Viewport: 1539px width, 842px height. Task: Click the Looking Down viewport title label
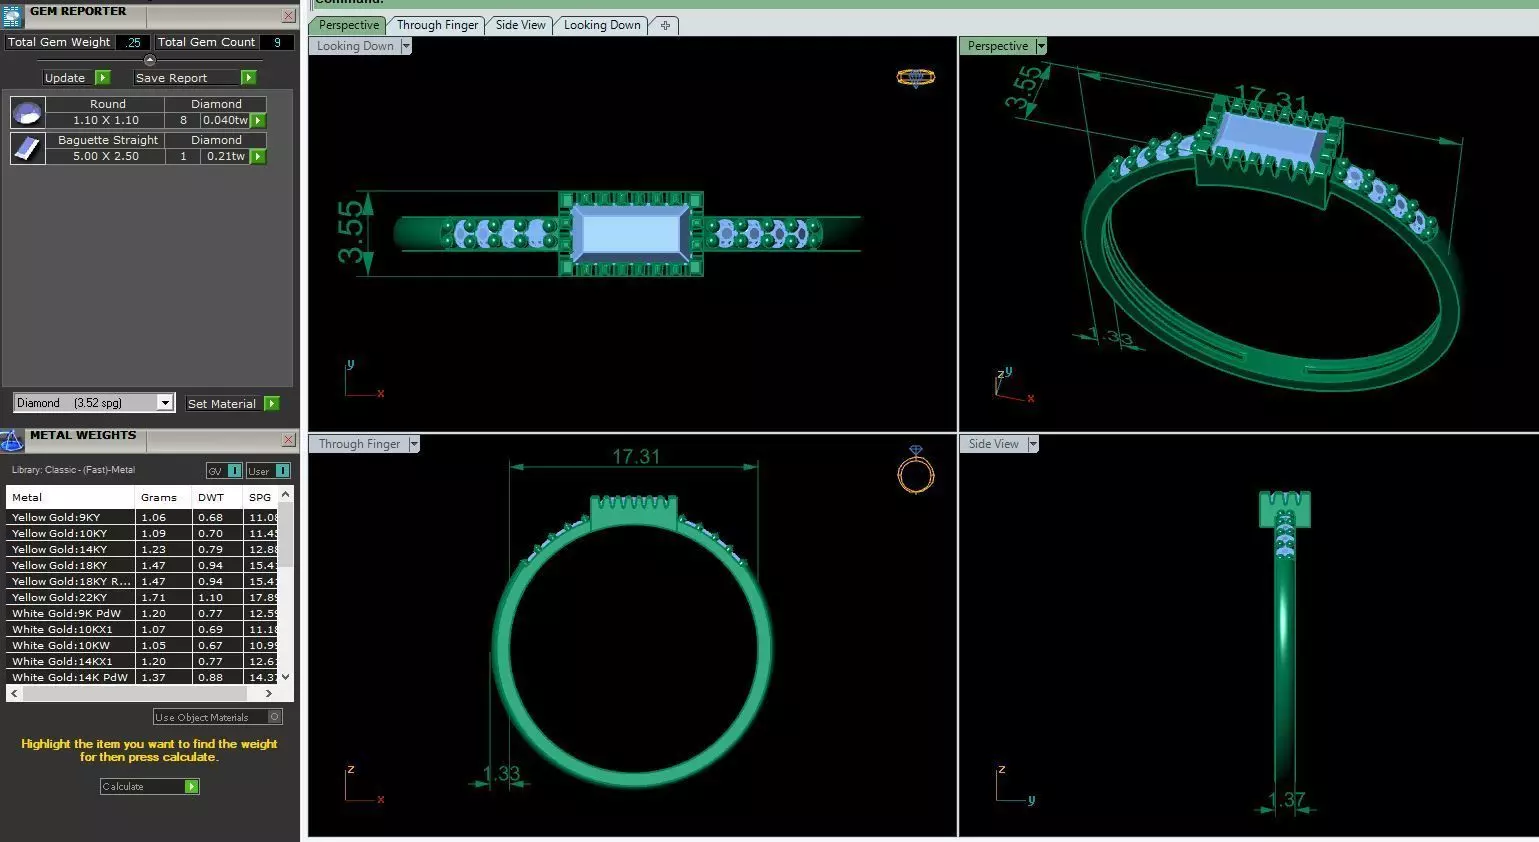(x=355, y=46)
